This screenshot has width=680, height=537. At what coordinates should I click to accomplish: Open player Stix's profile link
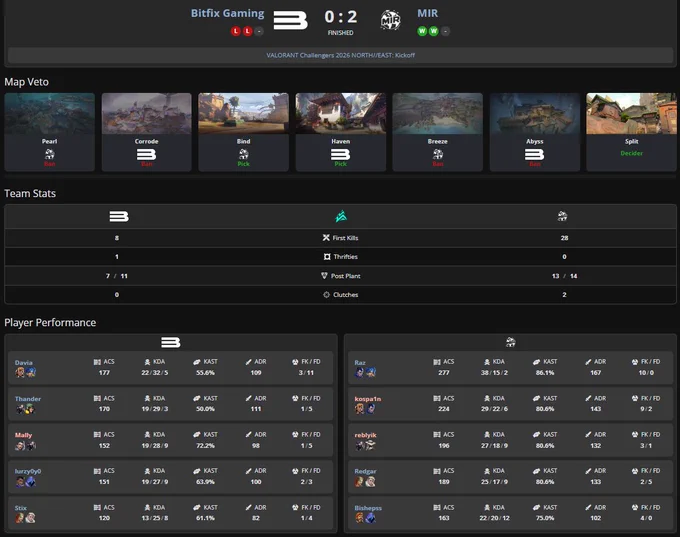click(21, 508)
